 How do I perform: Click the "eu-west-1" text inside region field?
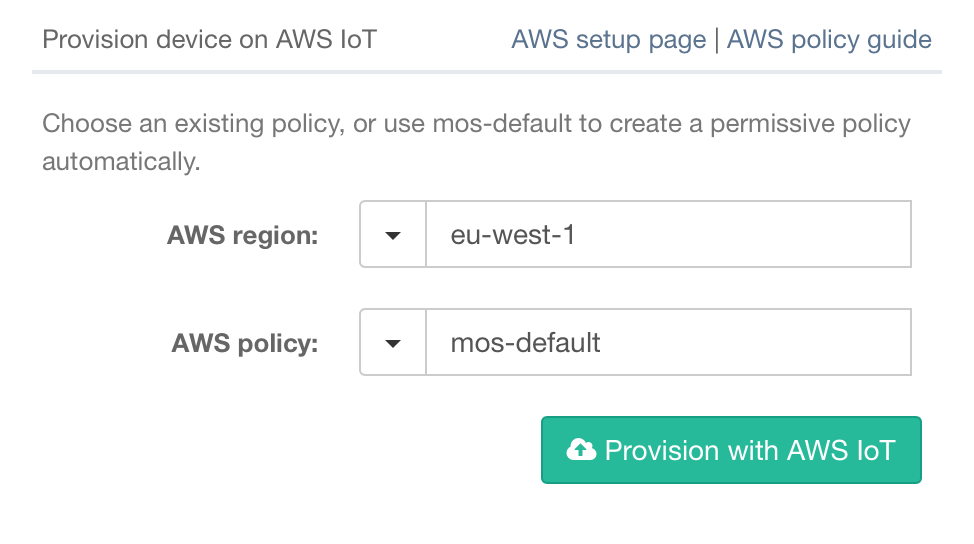click(x=513, y=236)
